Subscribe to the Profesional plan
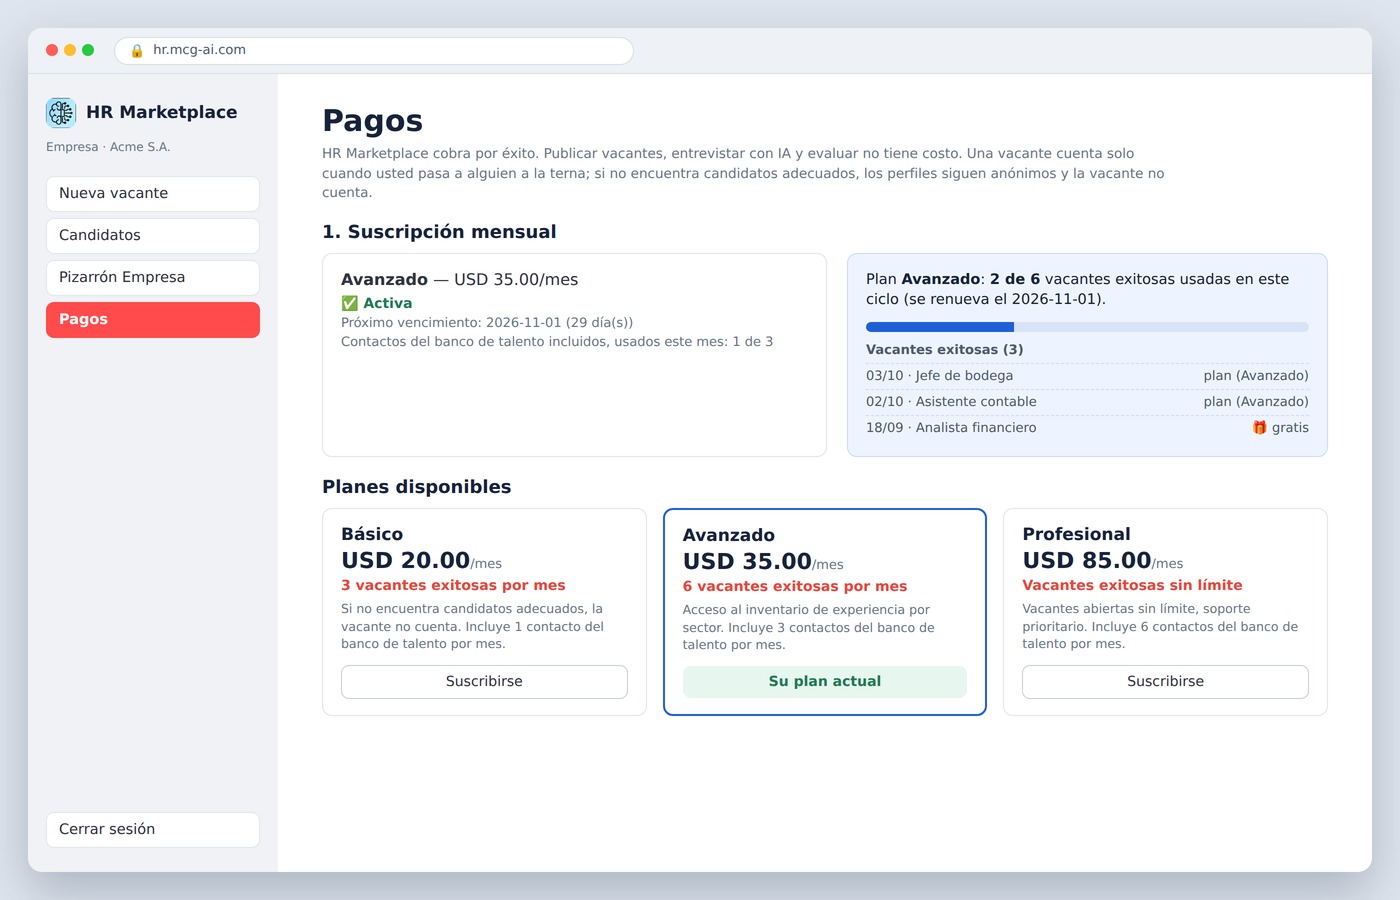The width and height of the screenshot is (1400, 900). (1165, 682)
